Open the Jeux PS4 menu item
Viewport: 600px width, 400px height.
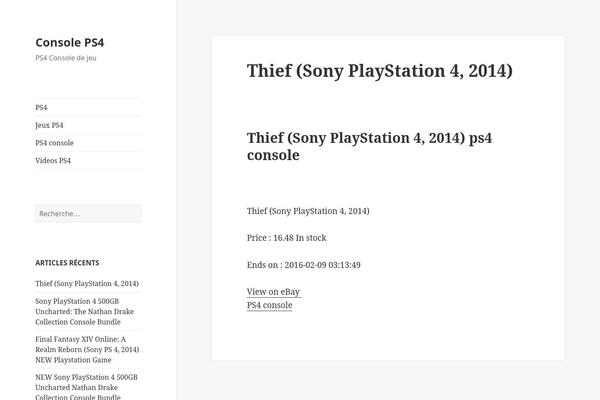pyautogui.click(x=49, y=125)
